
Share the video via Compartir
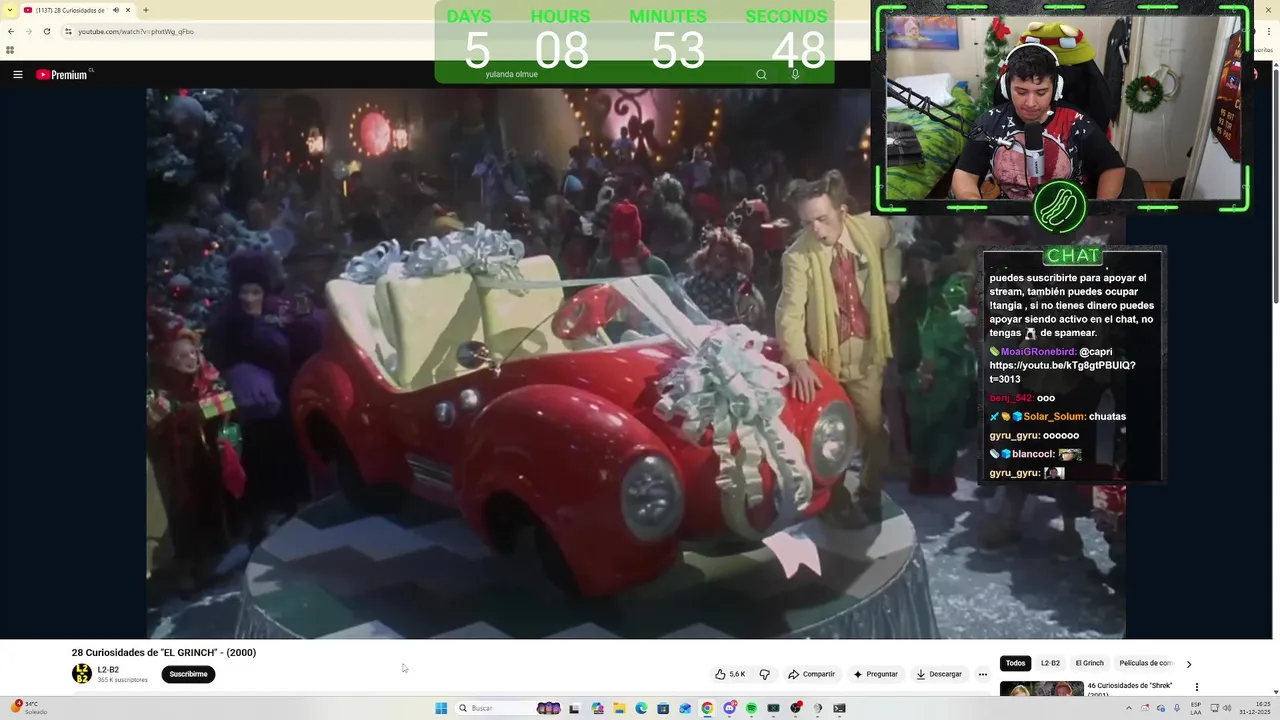pos(811,674)
